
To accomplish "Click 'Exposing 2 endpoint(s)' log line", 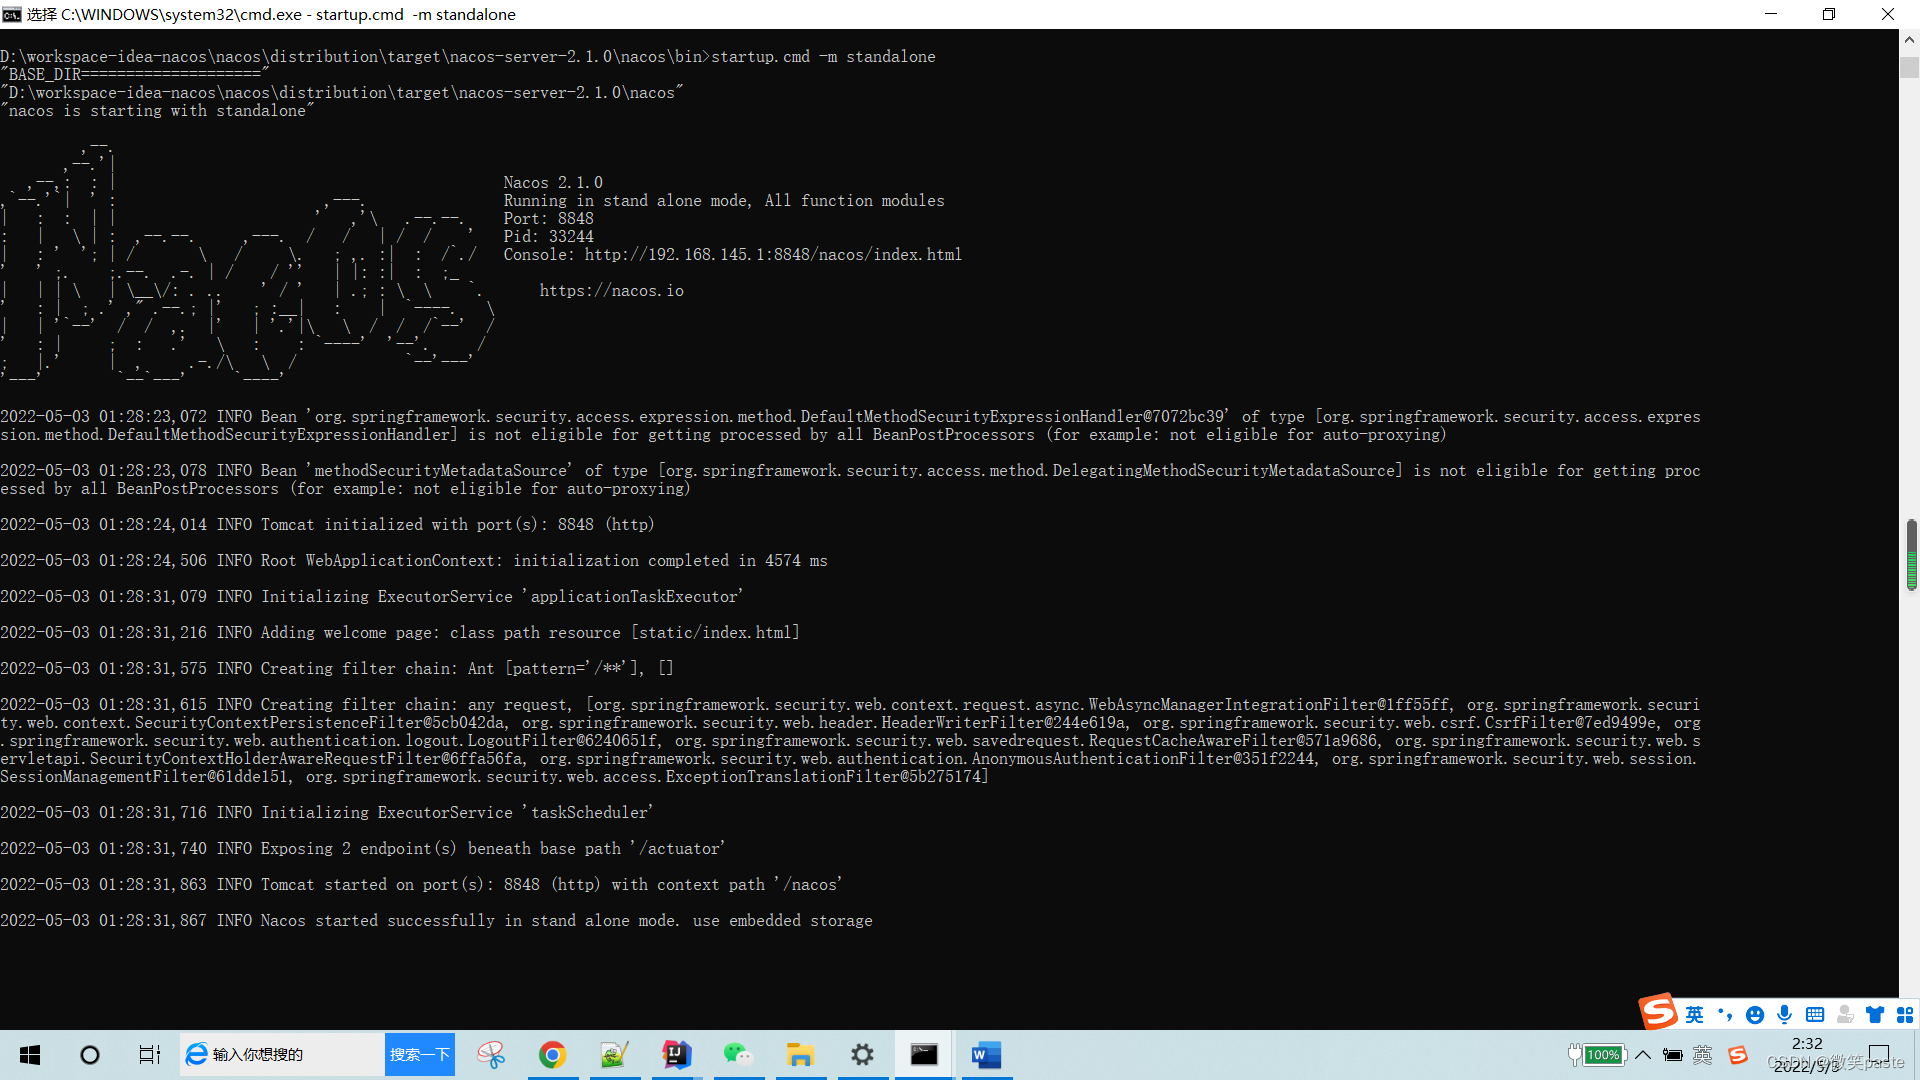I will click(x=363, y=849).
